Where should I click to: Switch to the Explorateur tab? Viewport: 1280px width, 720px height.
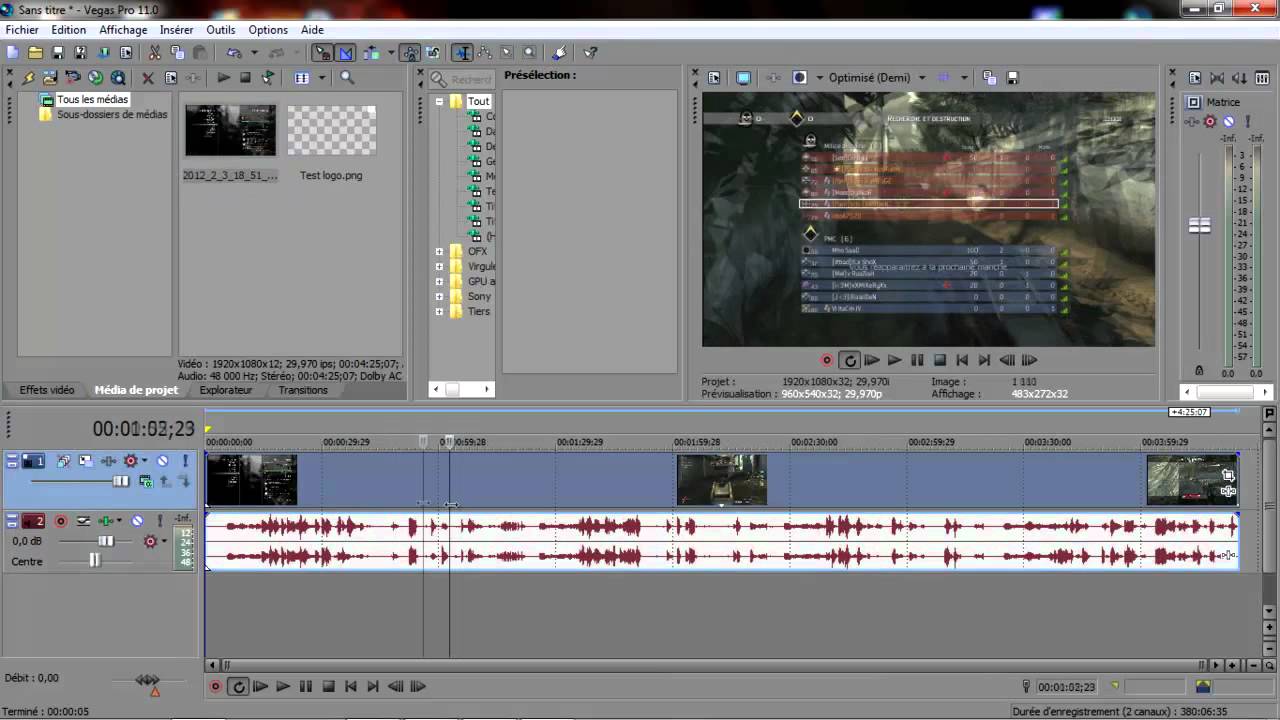[x=226, y=390]
